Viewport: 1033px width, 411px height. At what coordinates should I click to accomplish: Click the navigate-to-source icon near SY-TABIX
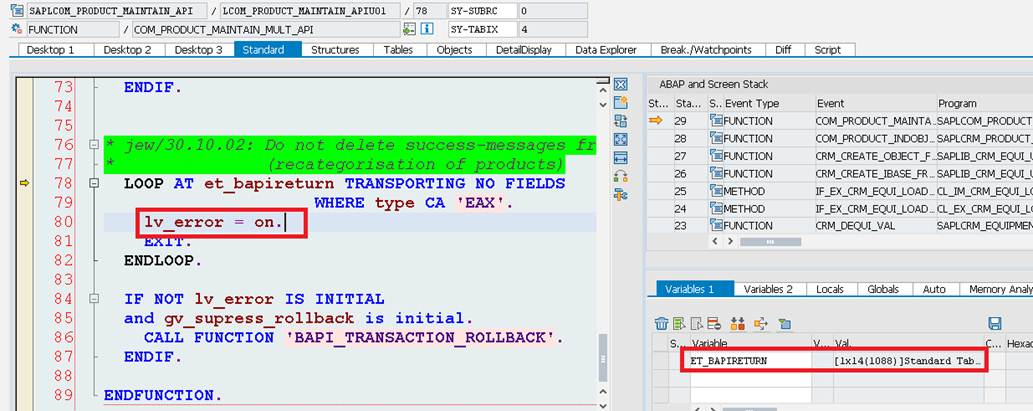[x=410, y=29]
